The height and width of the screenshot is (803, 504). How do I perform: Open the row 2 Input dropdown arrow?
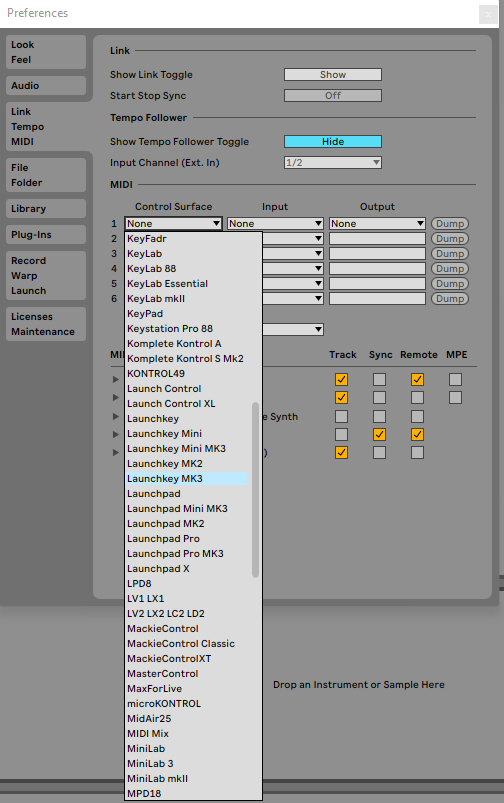point(319,239)
